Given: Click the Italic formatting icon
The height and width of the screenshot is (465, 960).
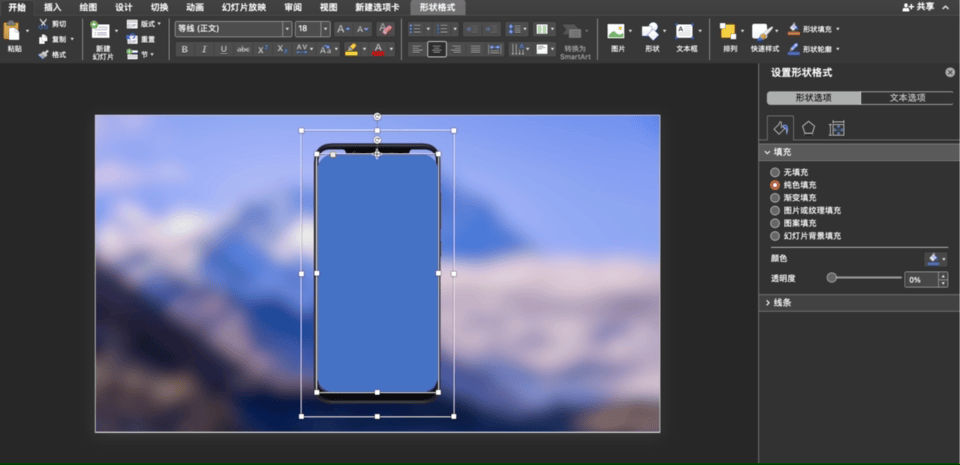Looking at the screenshot, I should pyautogui.click(x=204, y=49).
